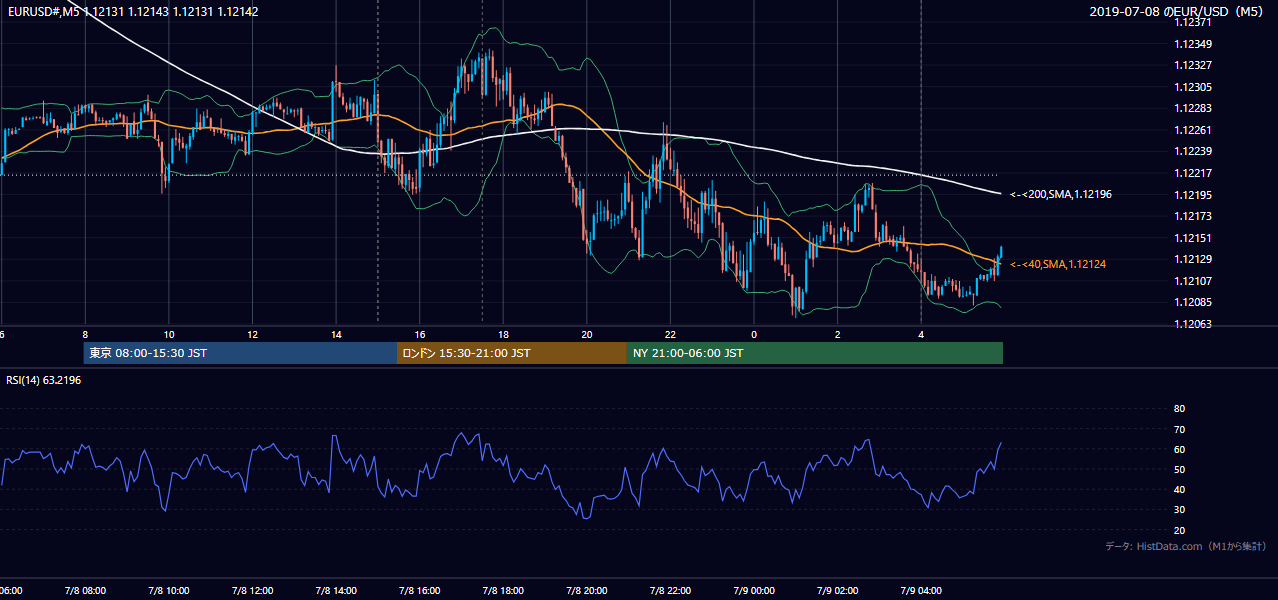
Task: Click price axis label 1.12261
Action: pos(1194,130)
